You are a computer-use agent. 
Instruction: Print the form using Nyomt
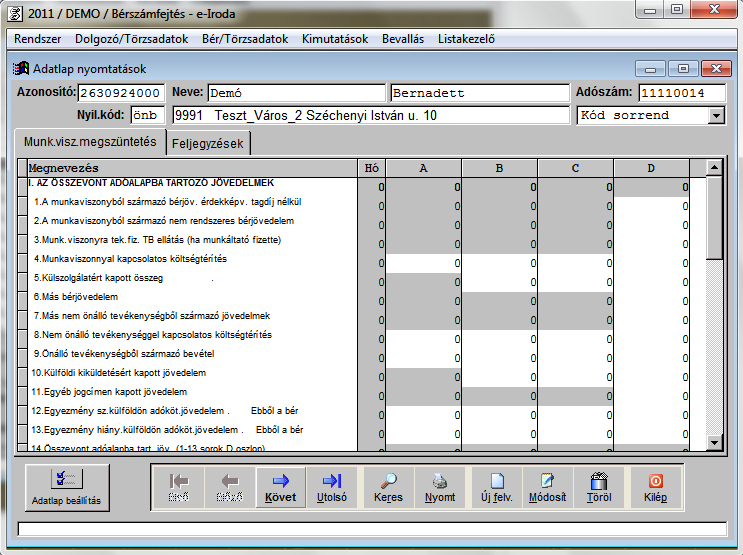[440, 487]
